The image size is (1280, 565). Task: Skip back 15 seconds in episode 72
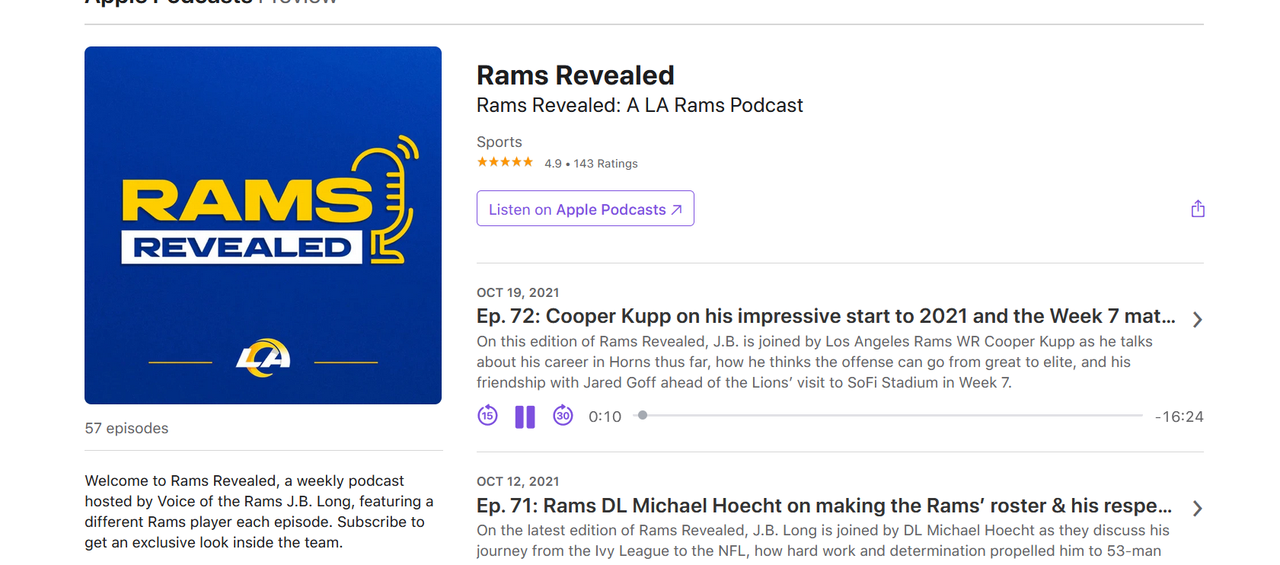point(487,416)
